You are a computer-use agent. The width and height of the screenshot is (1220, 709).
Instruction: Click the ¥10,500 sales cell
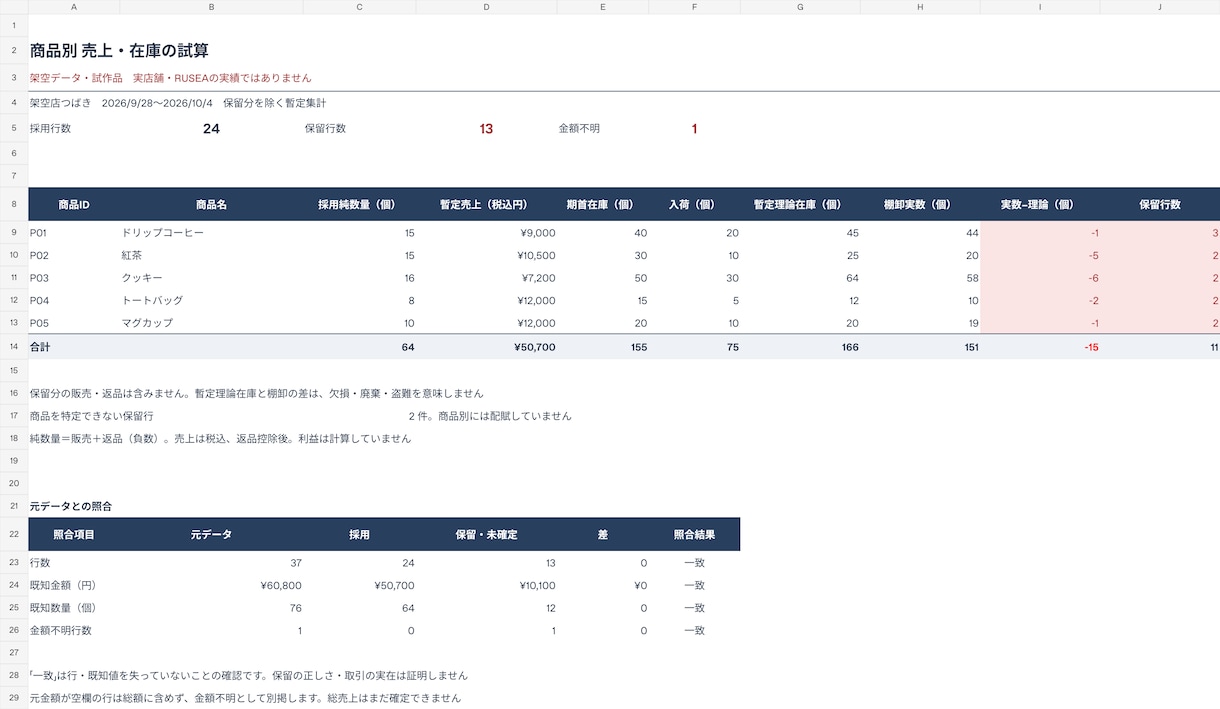487,256
